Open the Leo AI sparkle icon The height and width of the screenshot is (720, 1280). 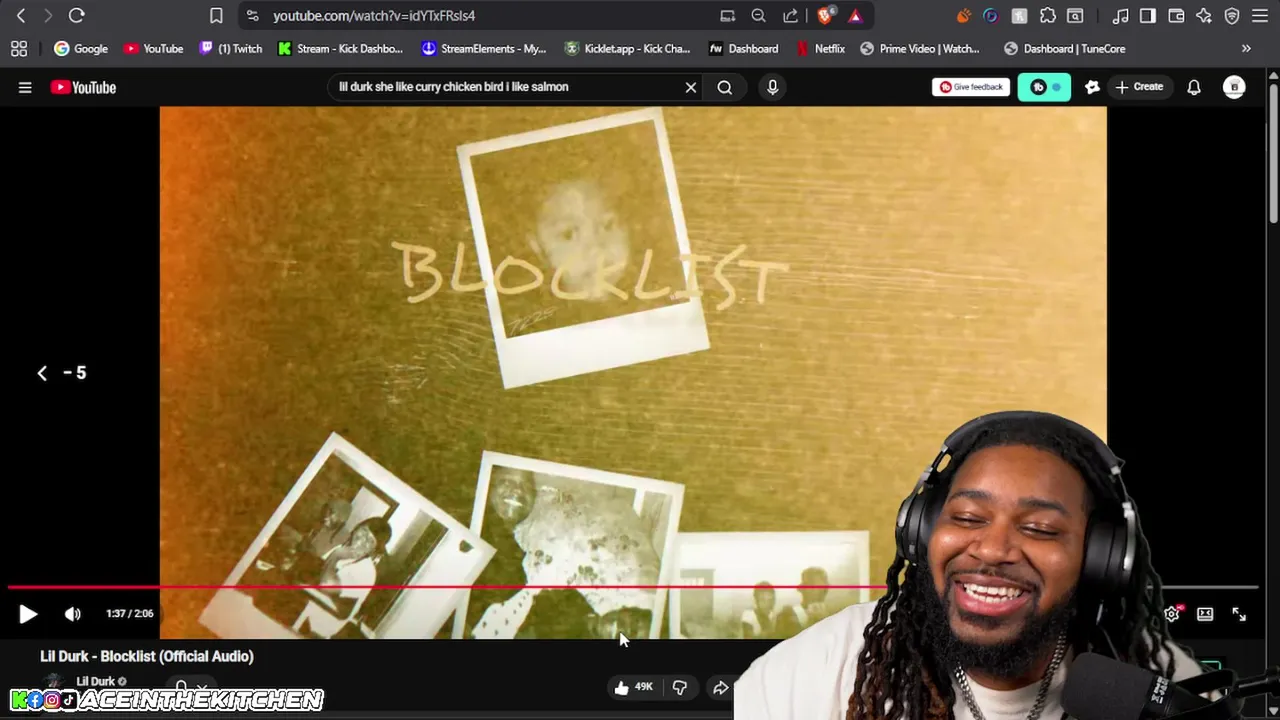[1204, 16]
